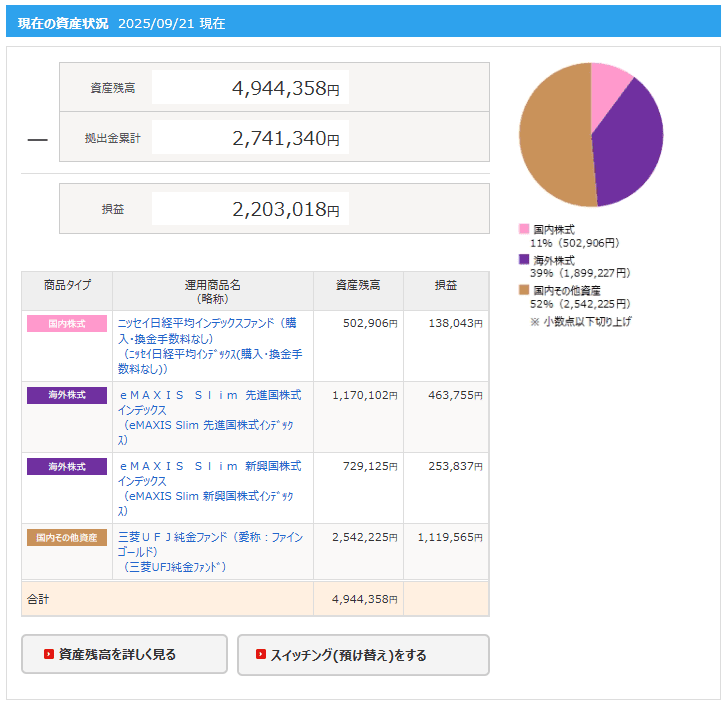
Task: Click the red arrow icon beside 資産残高を詳しく見る
Action: (x=48, y=655)
